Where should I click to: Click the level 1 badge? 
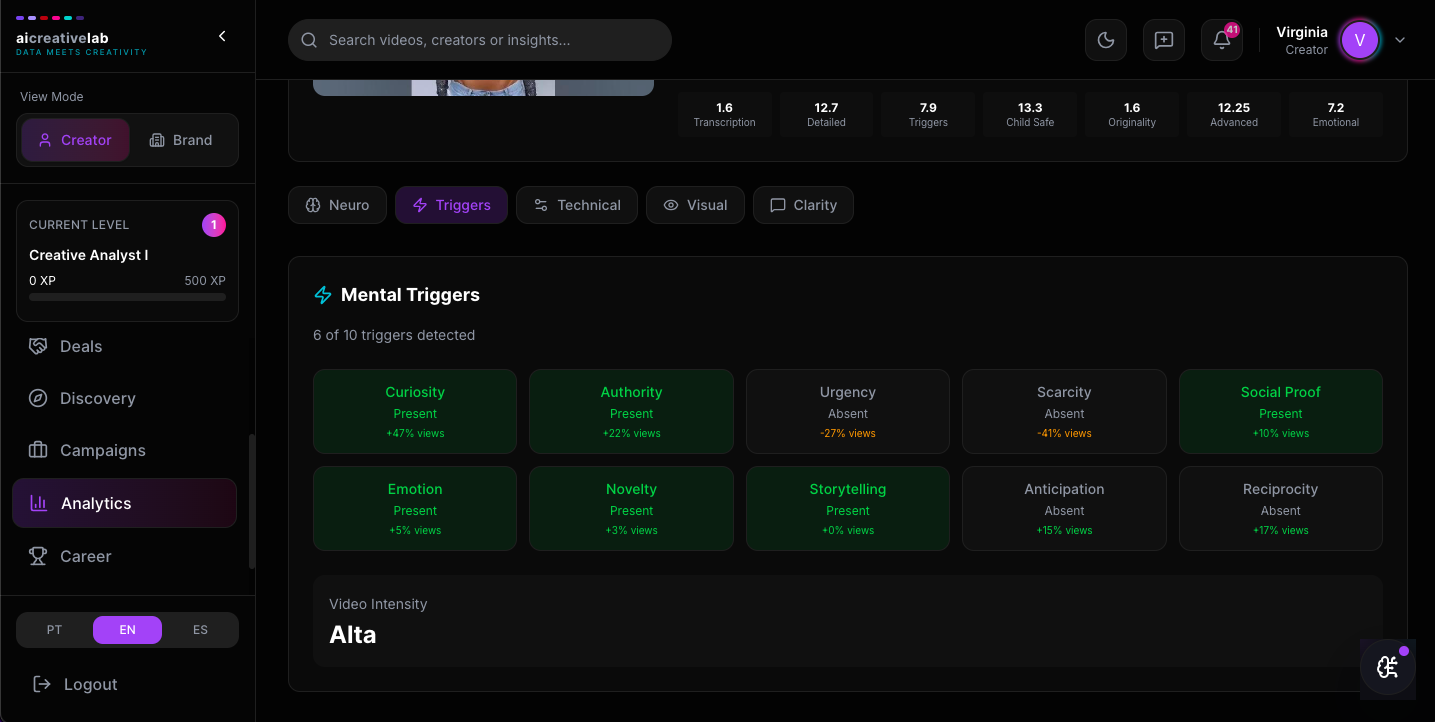click(213, 225)
